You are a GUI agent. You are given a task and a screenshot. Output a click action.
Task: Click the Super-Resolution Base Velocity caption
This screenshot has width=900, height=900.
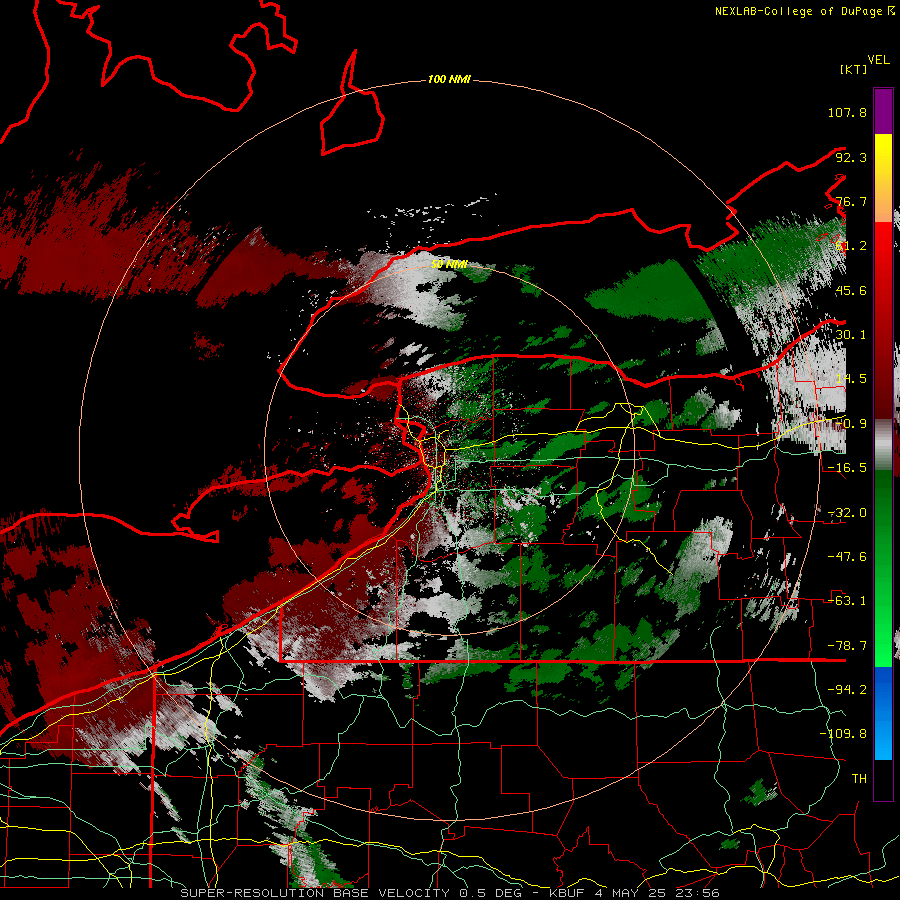[x=449, y=893]
